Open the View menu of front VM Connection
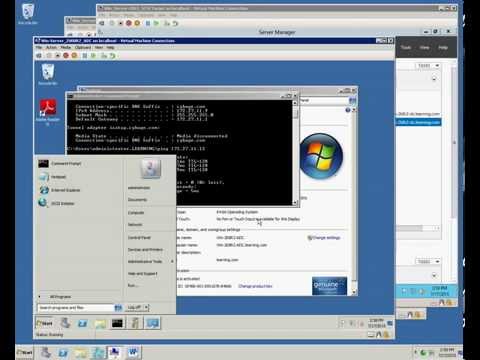 (99, 48)
